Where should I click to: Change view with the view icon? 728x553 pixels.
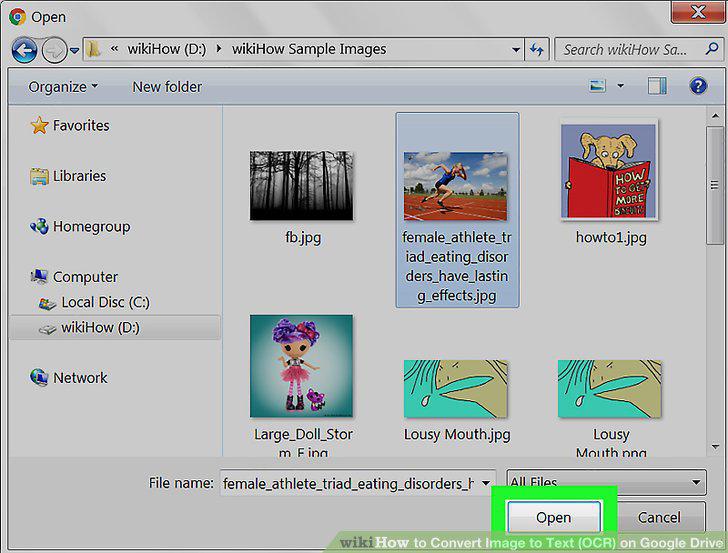597,86
